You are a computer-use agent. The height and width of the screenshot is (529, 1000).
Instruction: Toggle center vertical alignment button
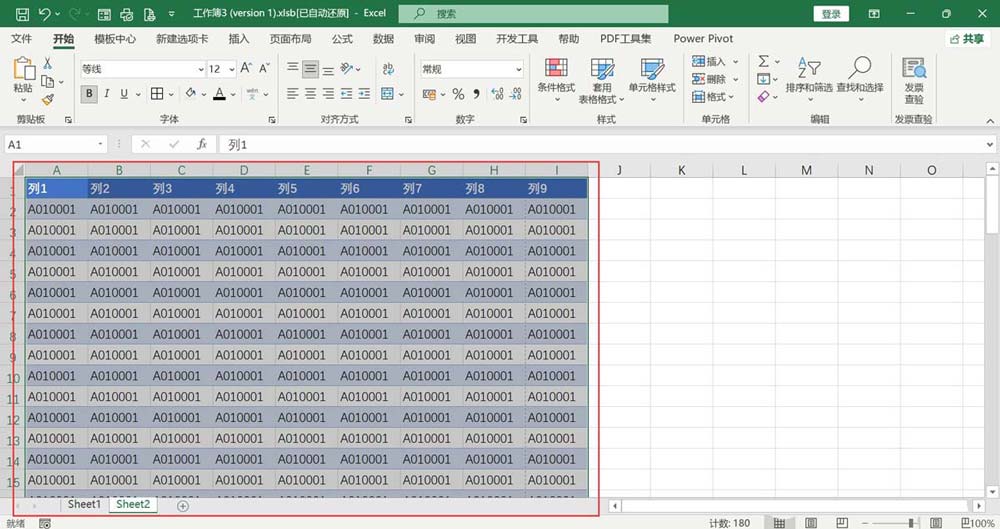310,69
